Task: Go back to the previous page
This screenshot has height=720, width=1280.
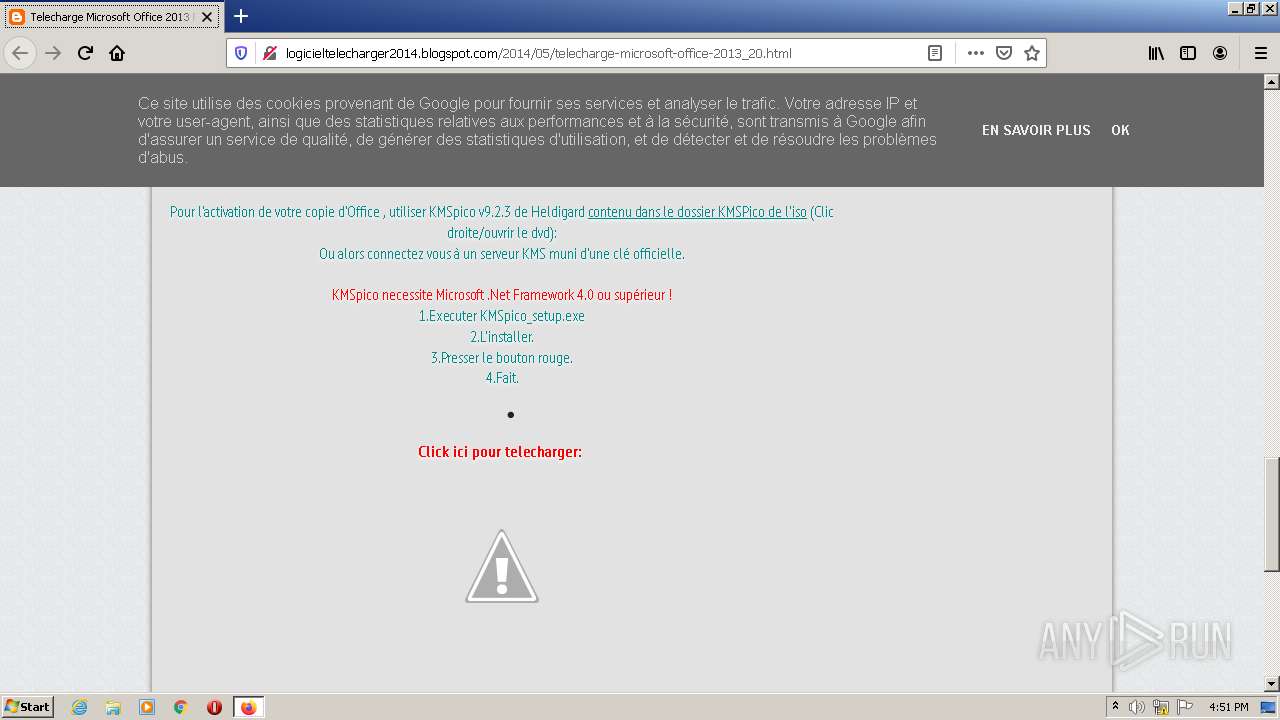Action: (x=20, y=53)
